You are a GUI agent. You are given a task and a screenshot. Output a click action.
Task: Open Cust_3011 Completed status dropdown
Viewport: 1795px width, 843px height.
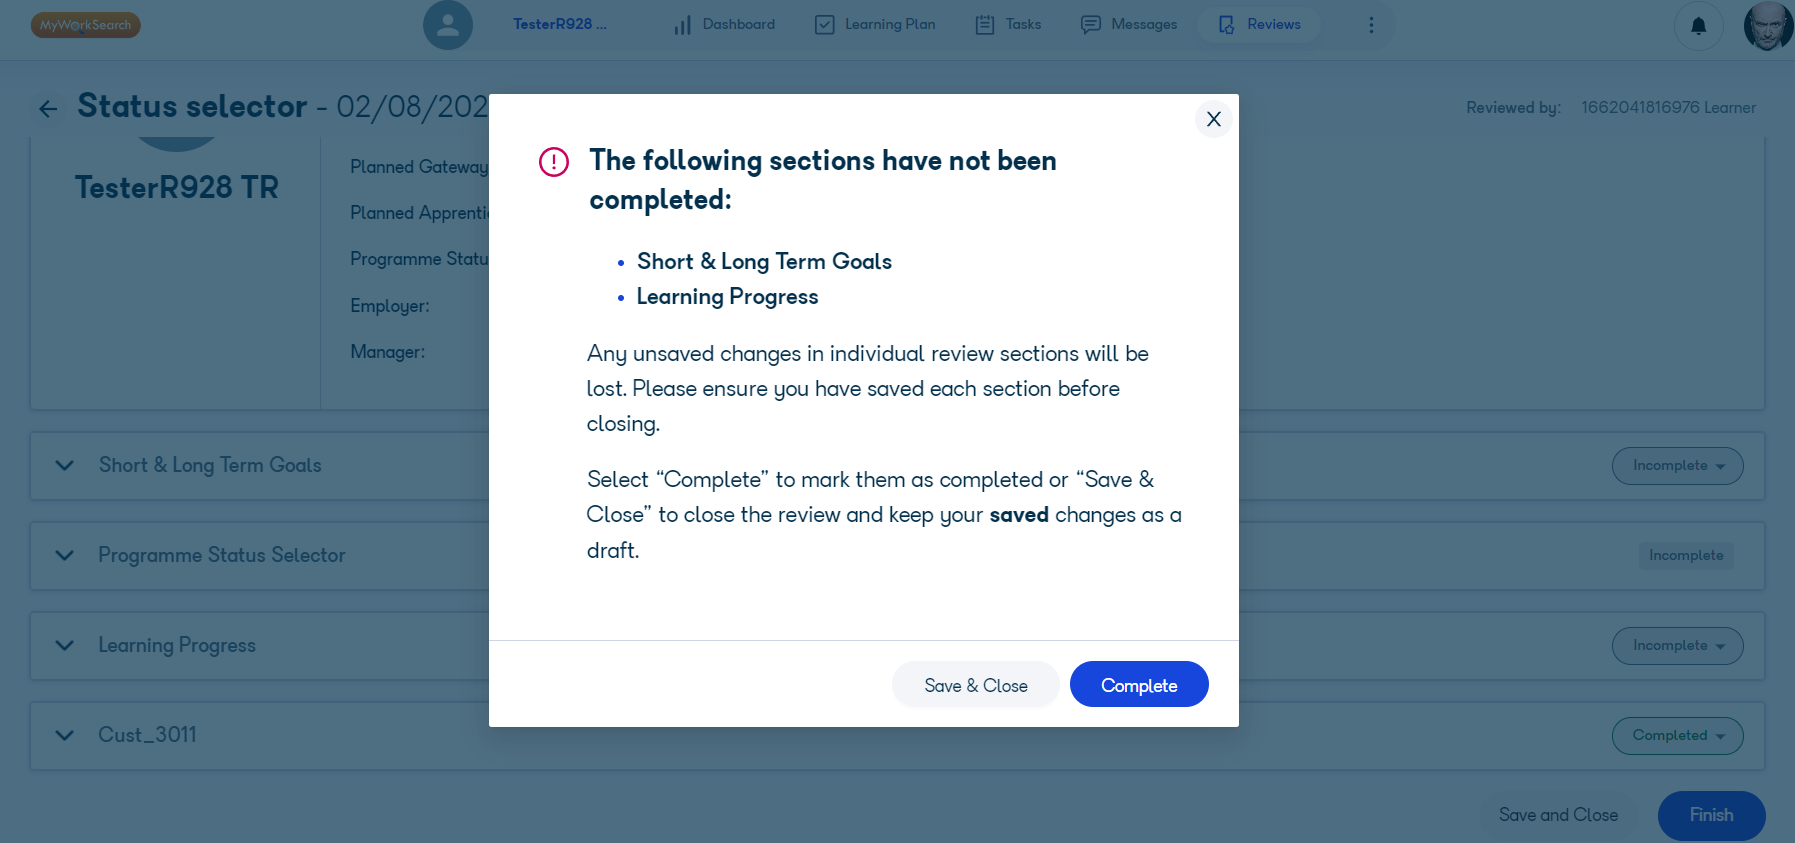click(x=1677, y=736)
